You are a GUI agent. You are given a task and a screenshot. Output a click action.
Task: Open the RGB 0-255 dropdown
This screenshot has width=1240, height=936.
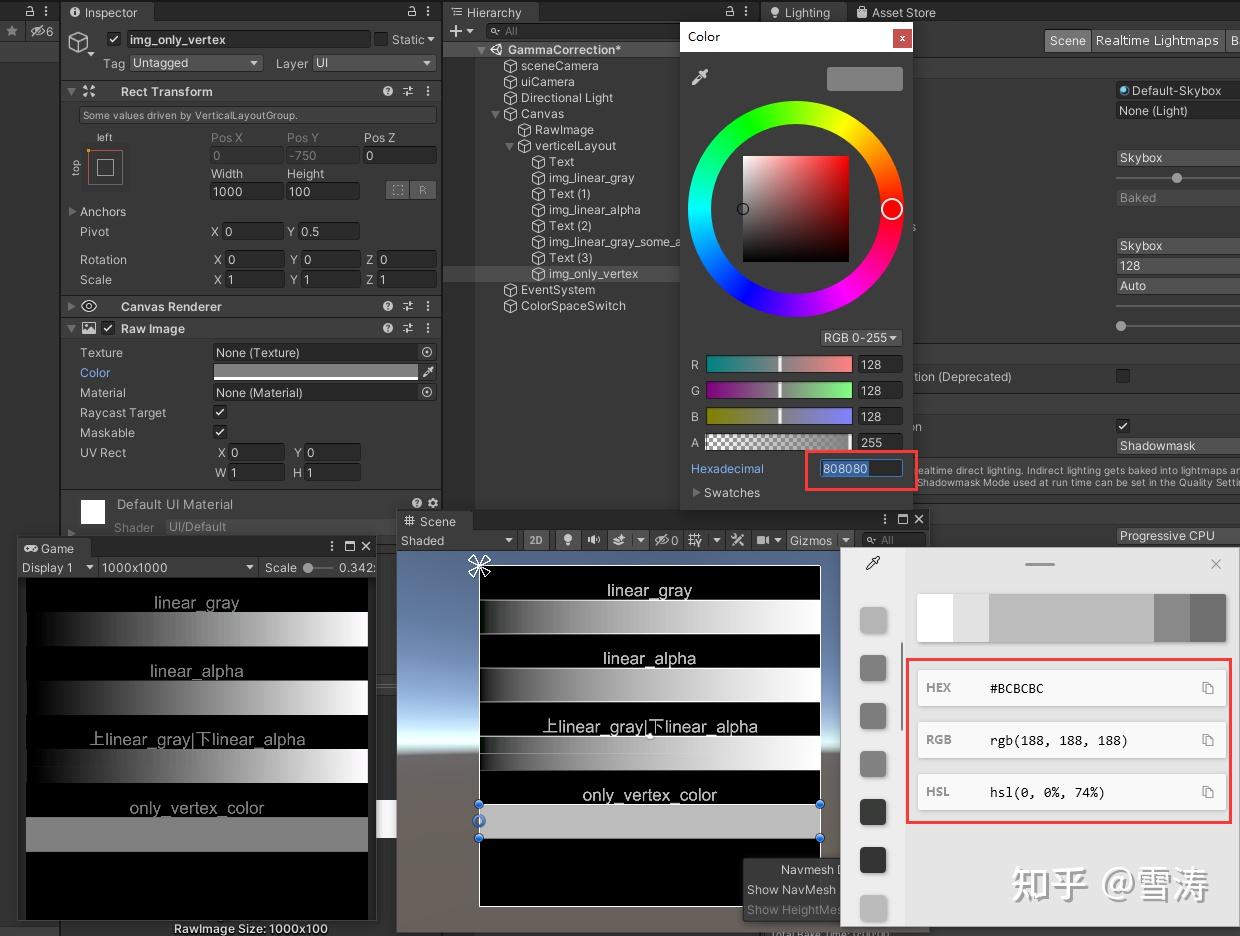pos(861,338)
